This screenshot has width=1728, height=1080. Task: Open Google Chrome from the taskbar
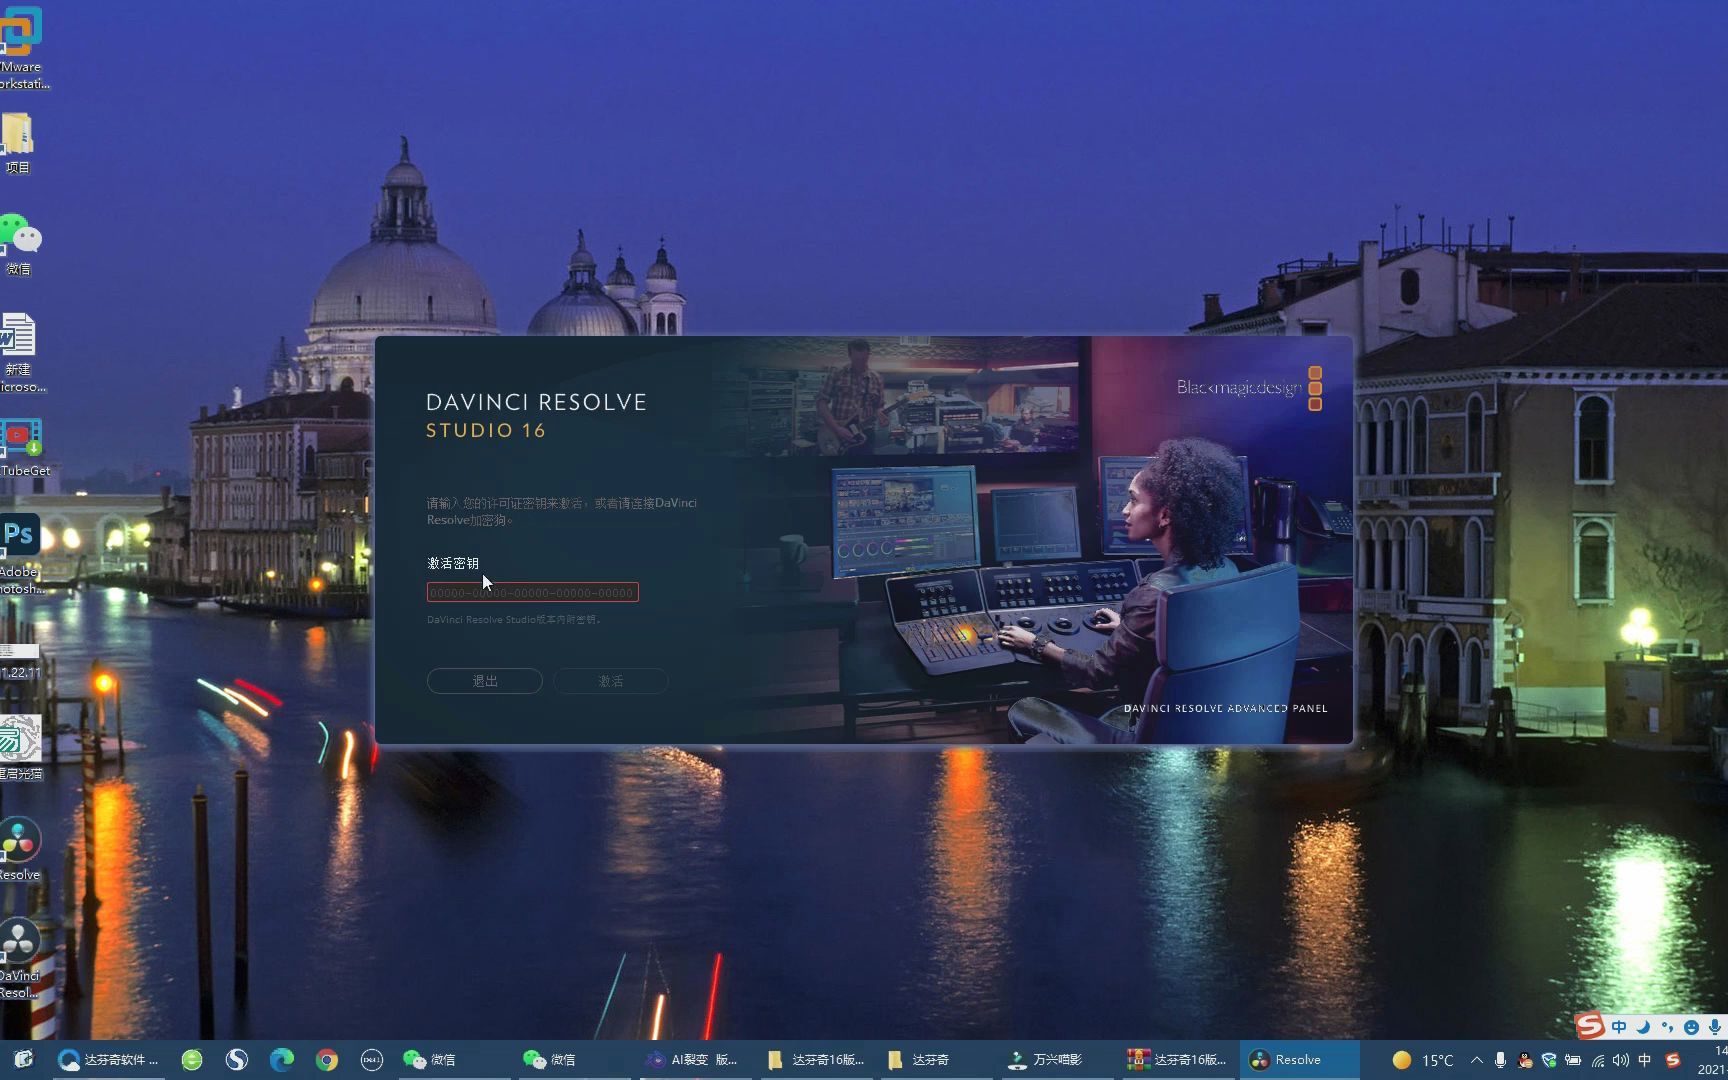click(x=327, y=1060)
